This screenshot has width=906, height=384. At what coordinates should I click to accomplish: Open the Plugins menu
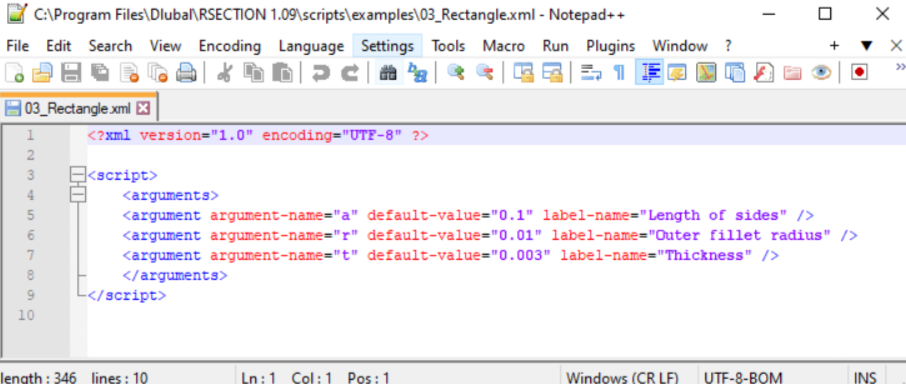coord(611,46)
